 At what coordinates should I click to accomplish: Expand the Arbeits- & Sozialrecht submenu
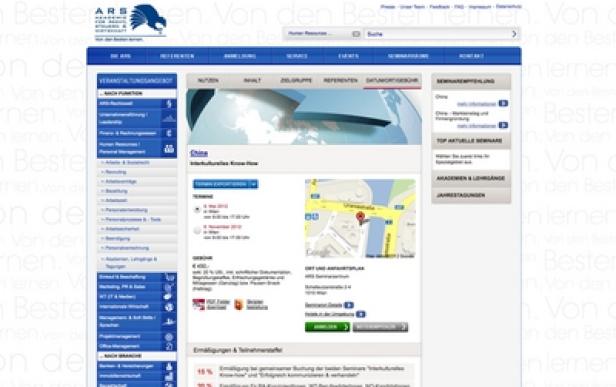(x=137, y=162)
